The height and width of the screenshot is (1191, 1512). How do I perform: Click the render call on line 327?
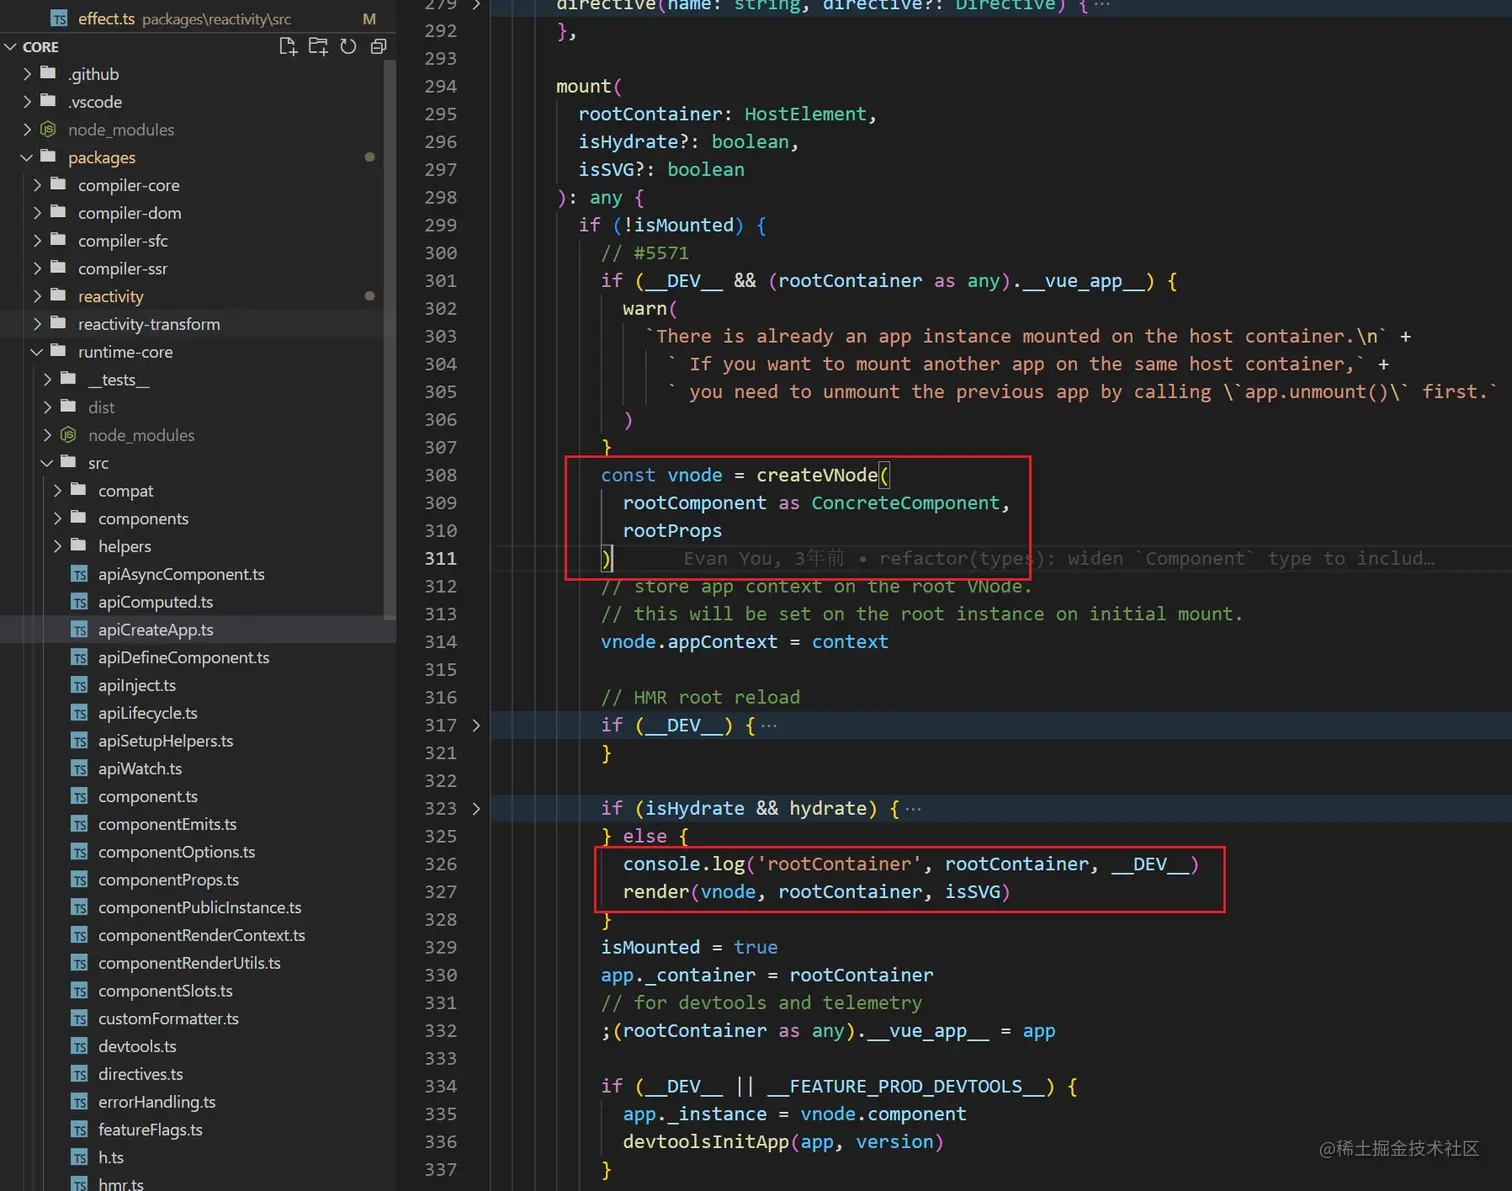click(x=816, y=892)
